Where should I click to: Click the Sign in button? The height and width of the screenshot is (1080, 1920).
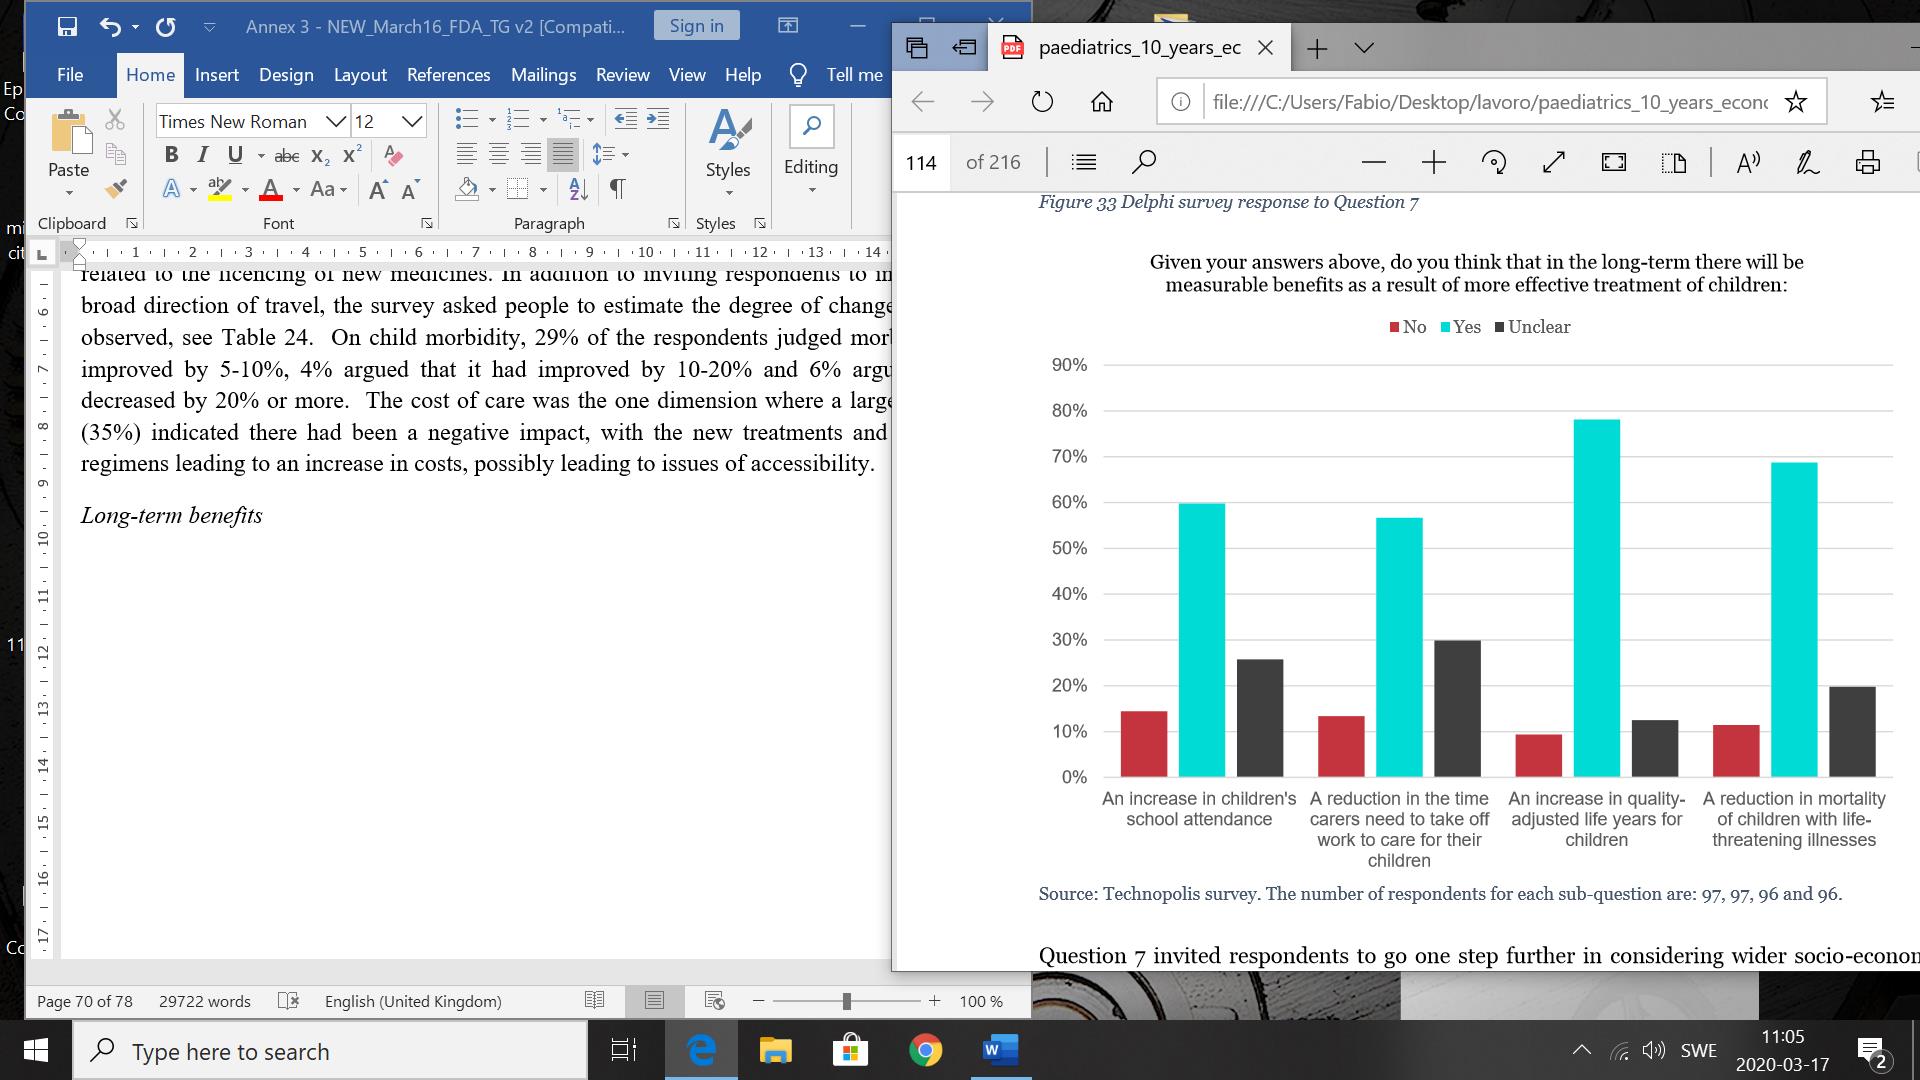point(696,26)
